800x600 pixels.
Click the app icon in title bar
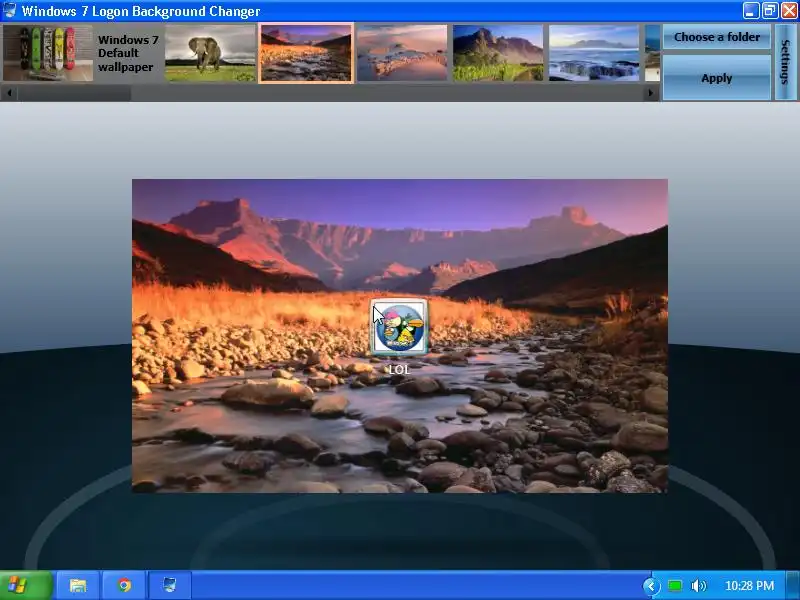(10, 10)
